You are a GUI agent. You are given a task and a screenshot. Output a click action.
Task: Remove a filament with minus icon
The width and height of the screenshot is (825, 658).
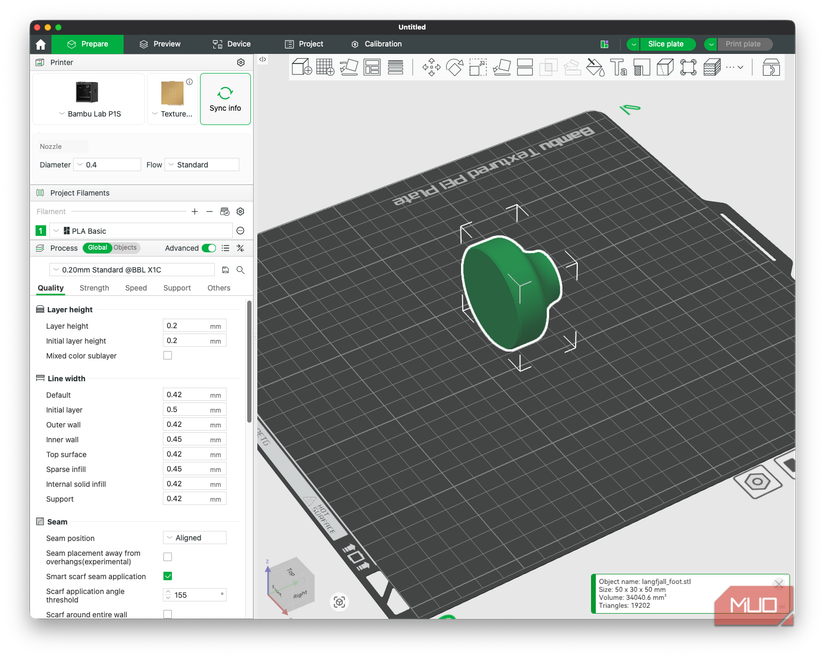tap(209, 211)
